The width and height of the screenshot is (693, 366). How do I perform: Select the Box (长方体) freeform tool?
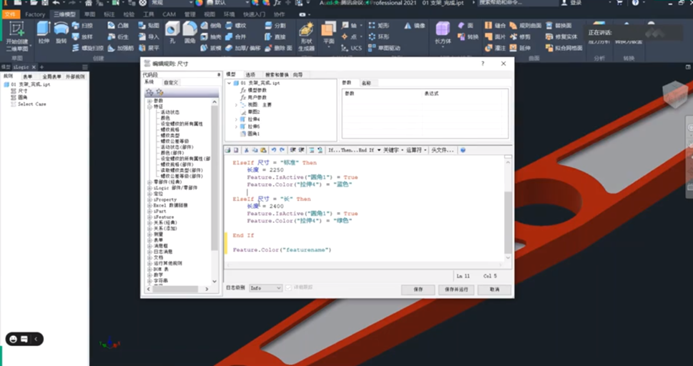click(x=442, y=33)
